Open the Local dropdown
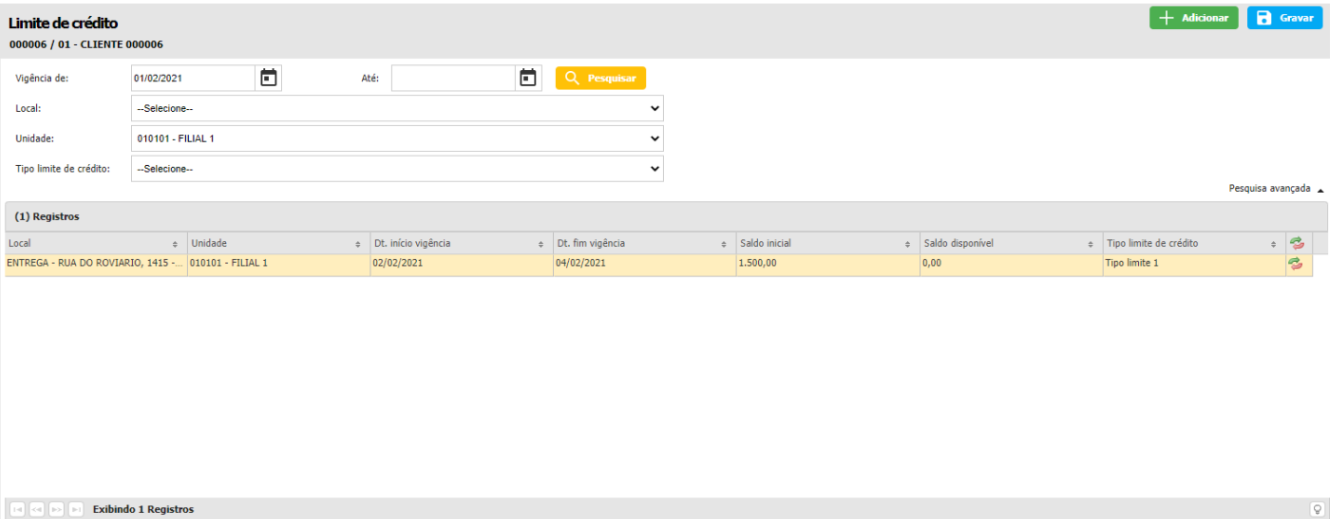The width and height of the screenshot is (1330, 519). (397, 108)
